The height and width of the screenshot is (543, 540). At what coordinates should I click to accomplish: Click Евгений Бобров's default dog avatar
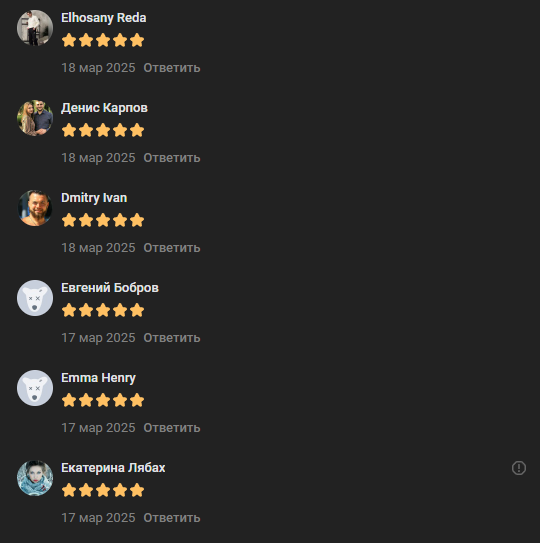coord(35,298)
